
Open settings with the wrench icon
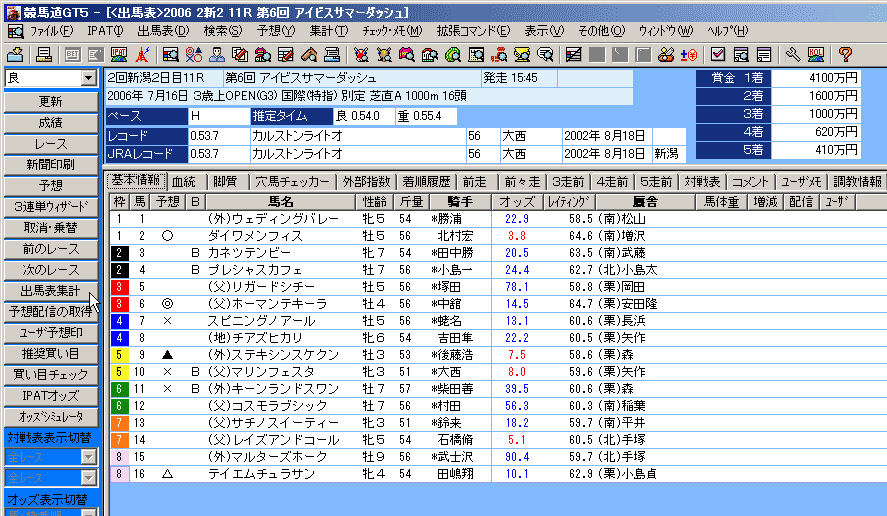click(x=793, y=54)
